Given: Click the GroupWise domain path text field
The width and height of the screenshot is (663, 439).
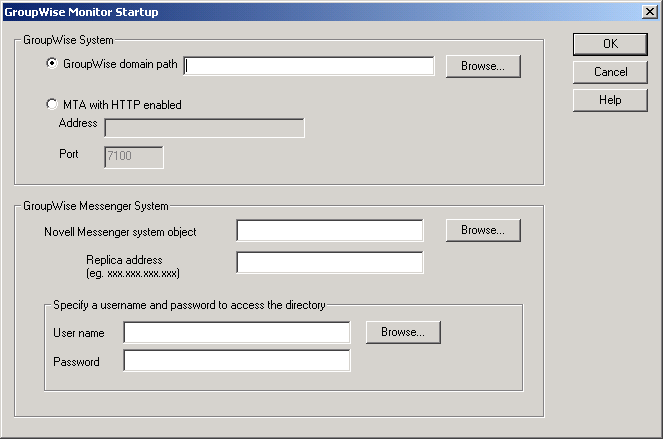Looking at the screenshot, I should (309, 66).
